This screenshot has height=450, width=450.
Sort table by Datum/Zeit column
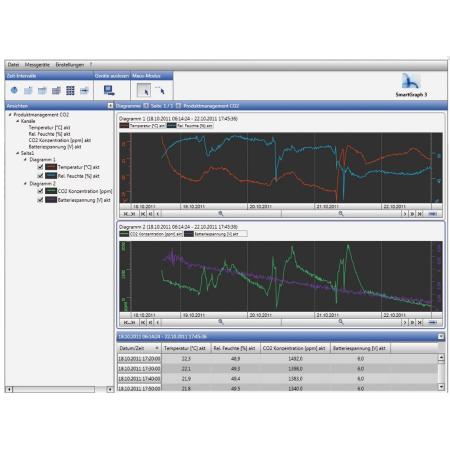tap(139, 348)
